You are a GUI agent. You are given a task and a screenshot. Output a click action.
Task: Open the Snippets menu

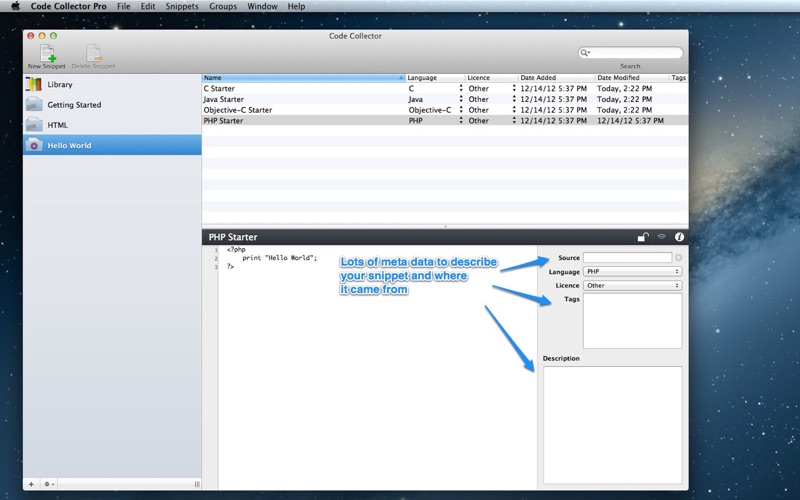click(x=182, y=6)
